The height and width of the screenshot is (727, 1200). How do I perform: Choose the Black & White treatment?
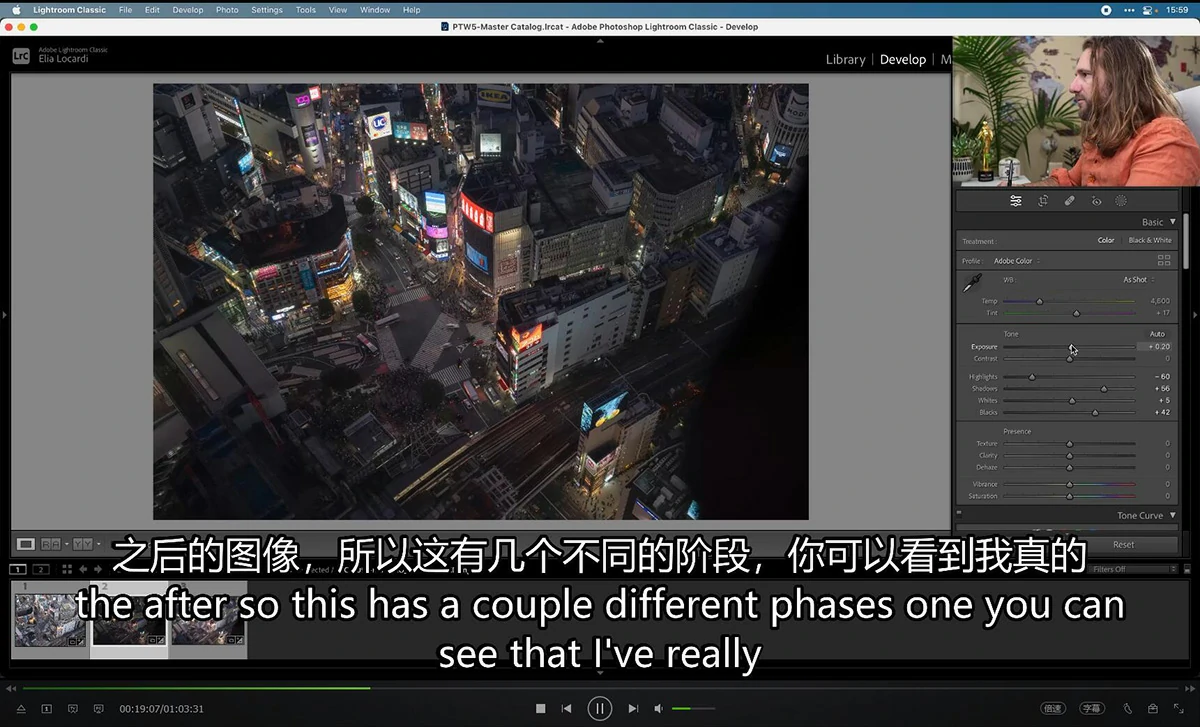[x=1150, y=240]
